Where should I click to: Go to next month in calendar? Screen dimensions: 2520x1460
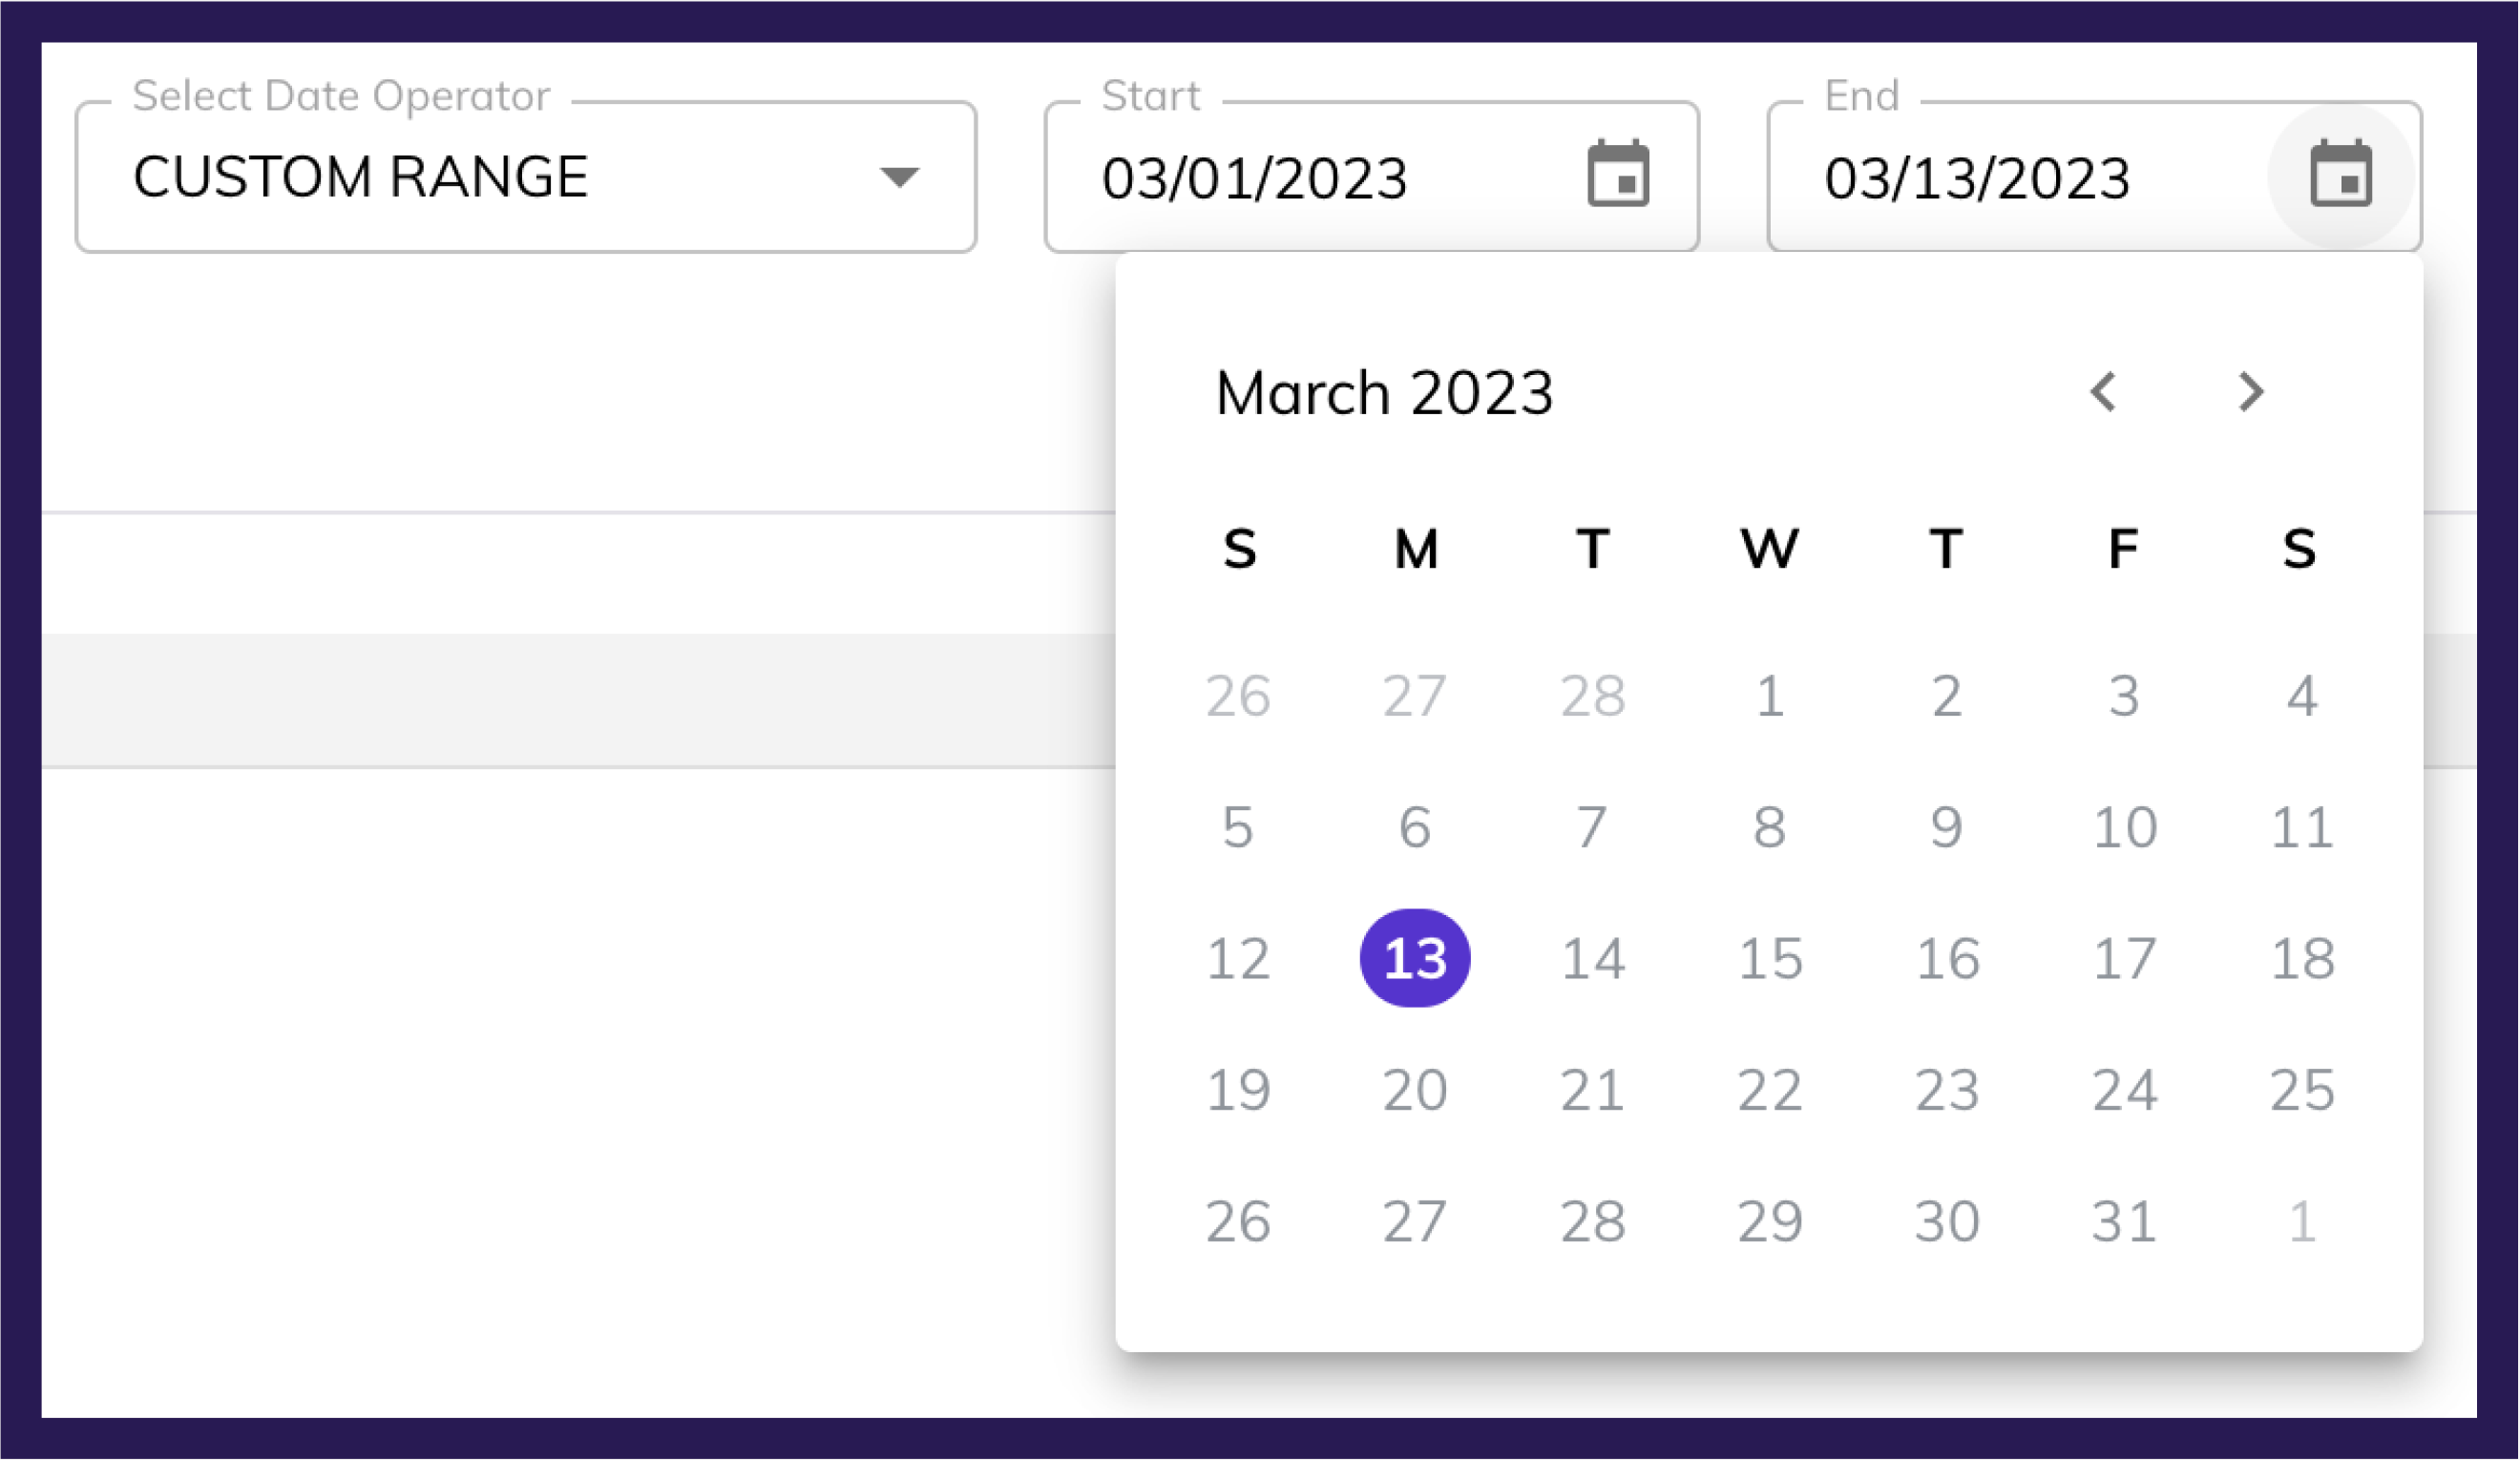click(2250, 391)
